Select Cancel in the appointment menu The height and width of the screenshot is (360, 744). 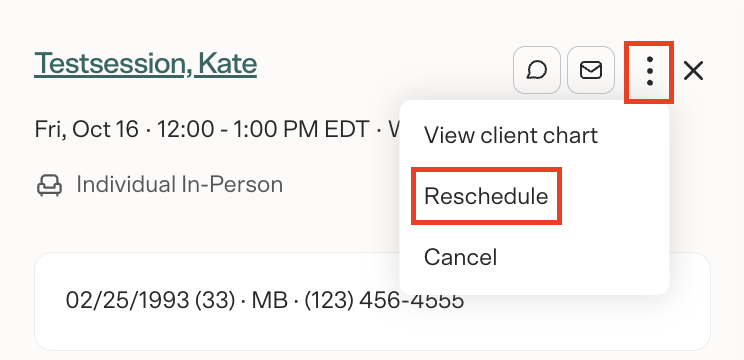coord(460,257)
